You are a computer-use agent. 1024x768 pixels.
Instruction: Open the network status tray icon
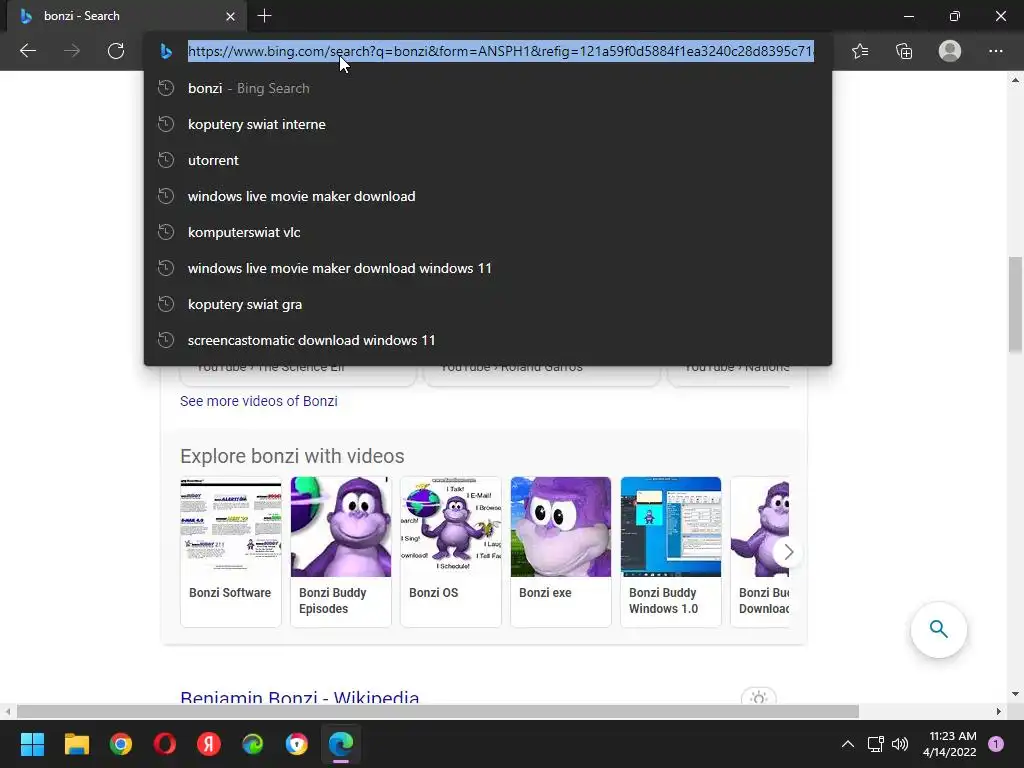tap(875, 744)
